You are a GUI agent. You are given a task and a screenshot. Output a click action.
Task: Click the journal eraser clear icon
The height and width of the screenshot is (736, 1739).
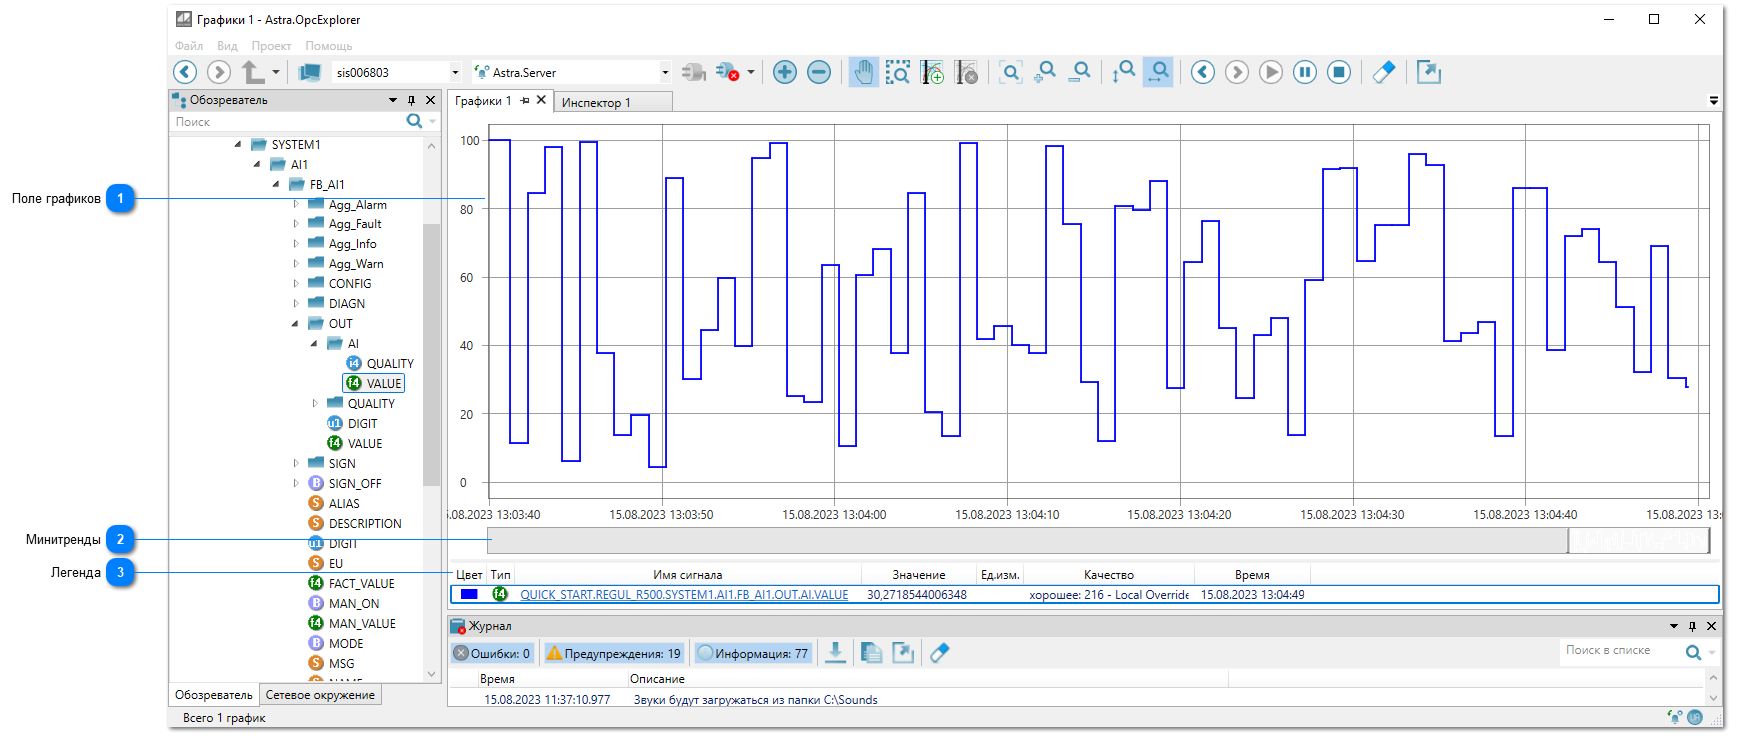coord(939,653)
